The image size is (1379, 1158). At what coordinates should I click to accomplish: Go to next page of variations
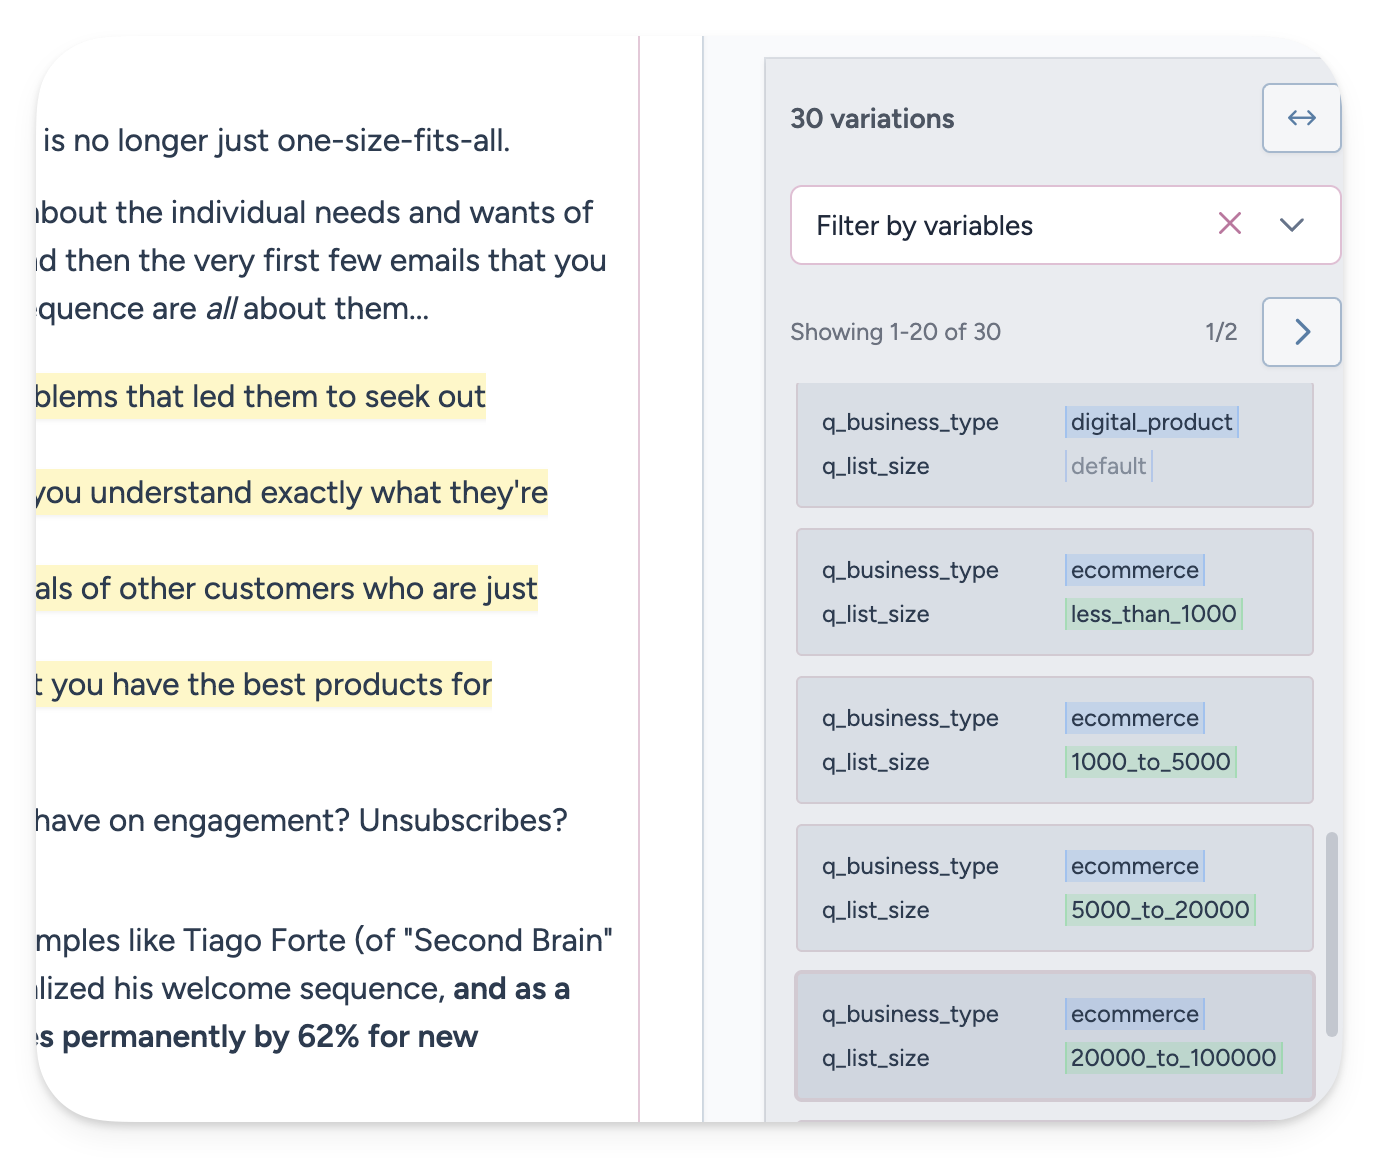point(1301,332)
